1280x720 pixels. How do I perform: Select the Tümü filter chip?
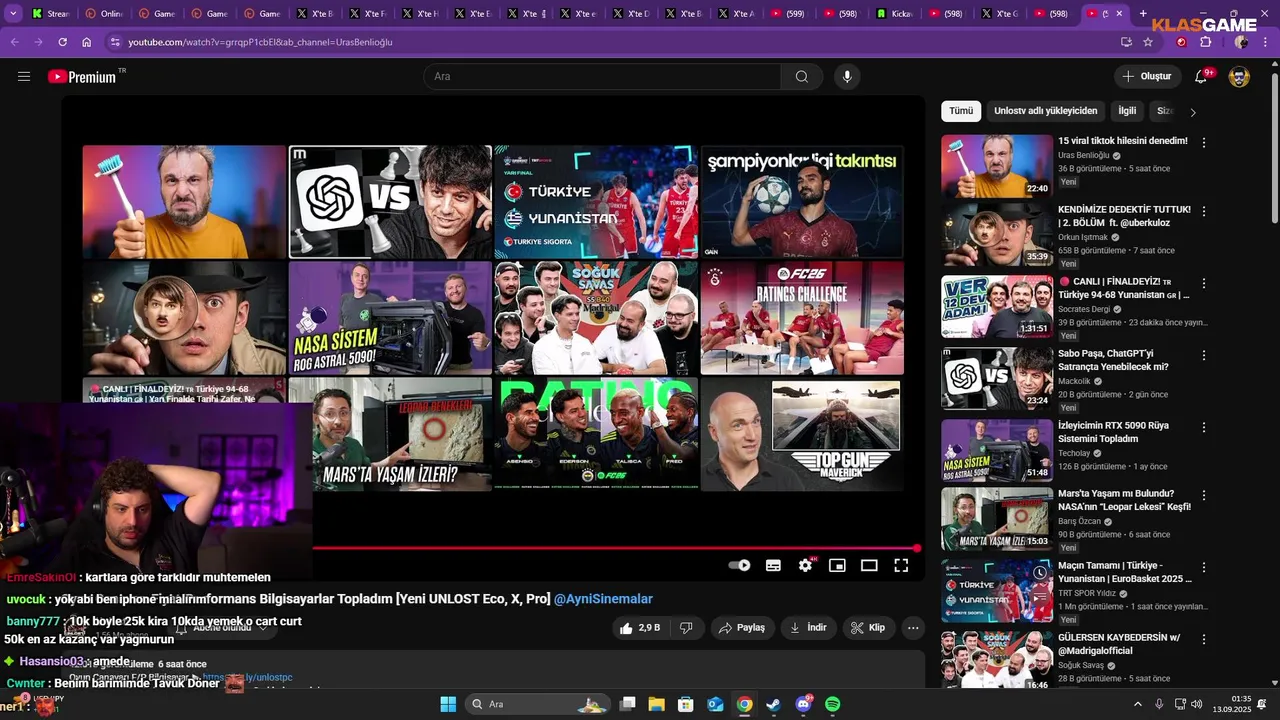pyautogui.click(x=961, y=111)
